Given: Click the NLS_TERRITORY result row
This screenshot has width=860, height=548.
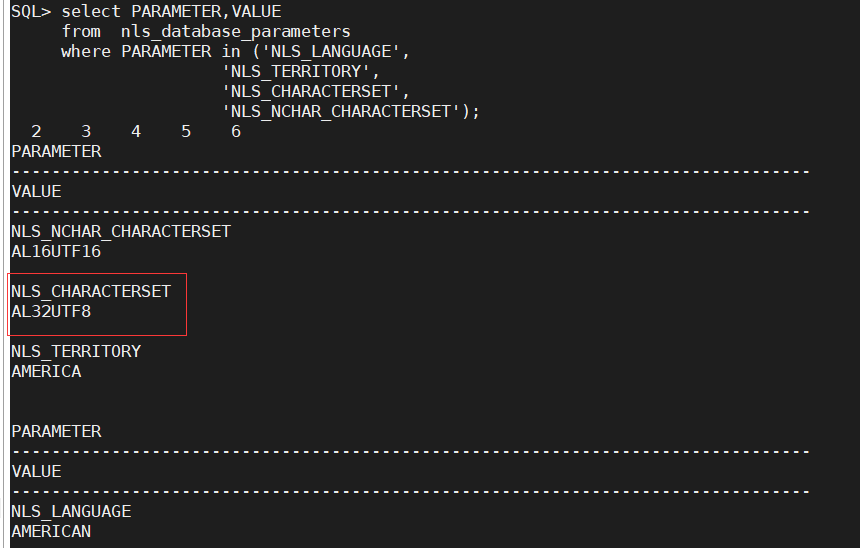Looking at the screenshot, I should 76,352.
